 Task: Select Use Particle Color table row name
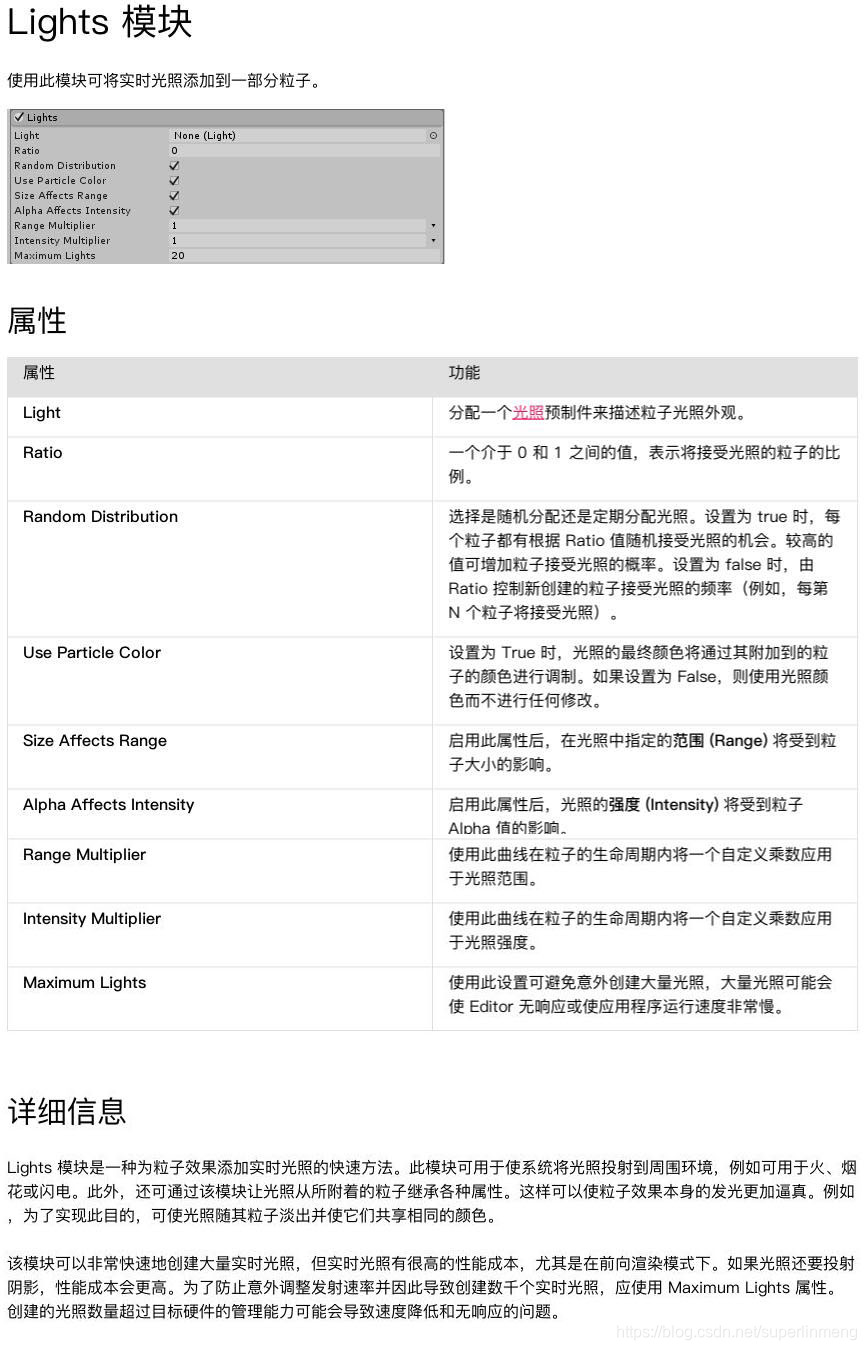point(92,653)
